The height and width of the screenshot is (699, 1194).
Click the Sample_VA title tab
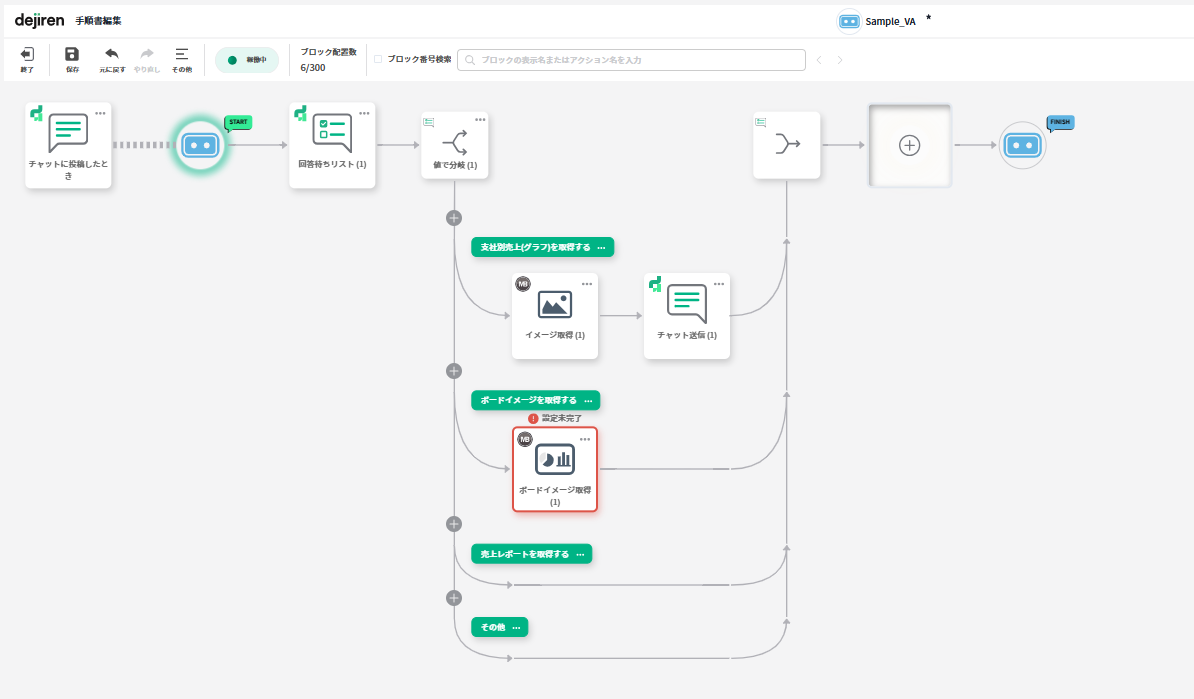[890, 21]
